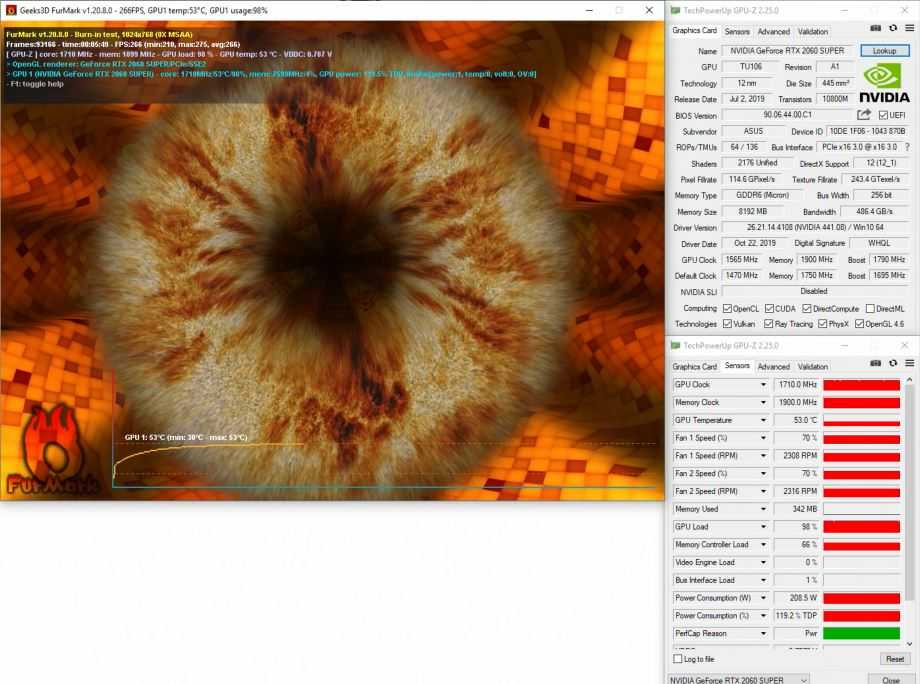Open the GPU Temperature sensor dropdown arrow
Image resolution: width=920 pixels, height=684 pixels.
click(764, 420)
